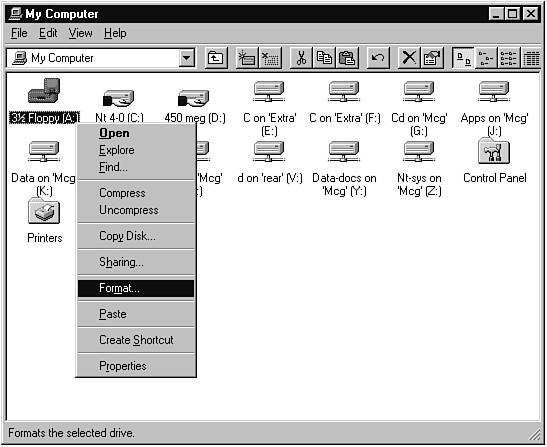Click the Copy toolbar icon

[x=324, y=58]
